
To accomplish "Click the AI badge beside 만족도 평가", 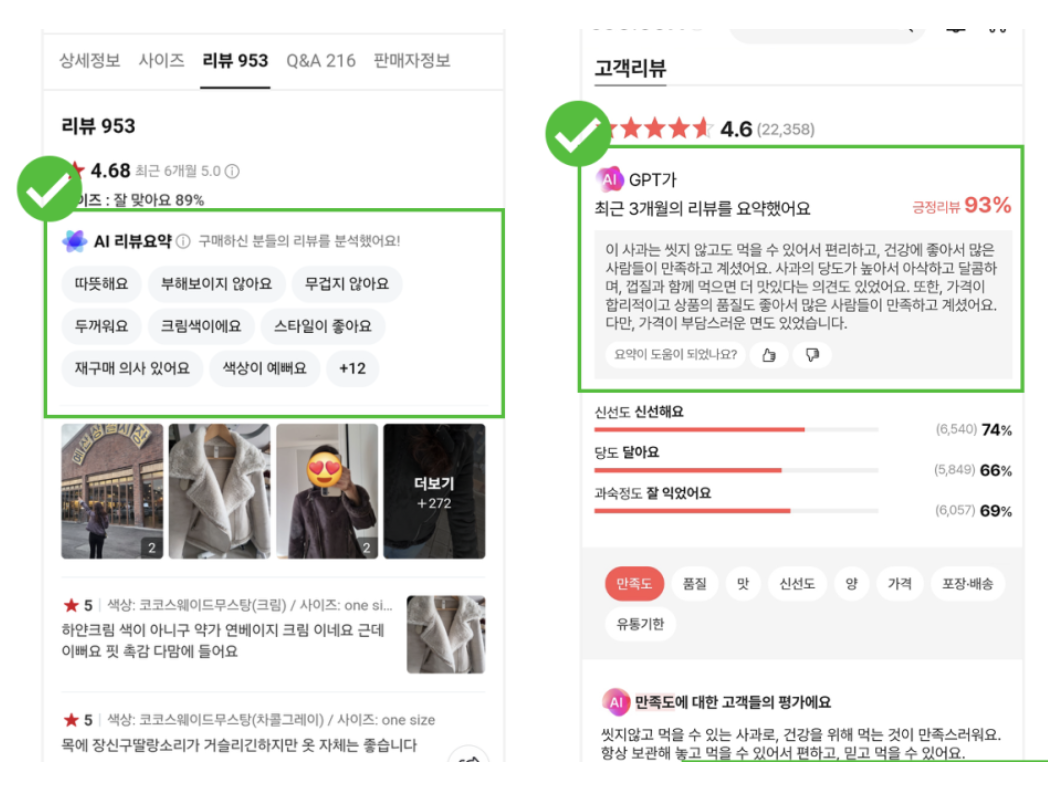I will (x=616, y=702).
